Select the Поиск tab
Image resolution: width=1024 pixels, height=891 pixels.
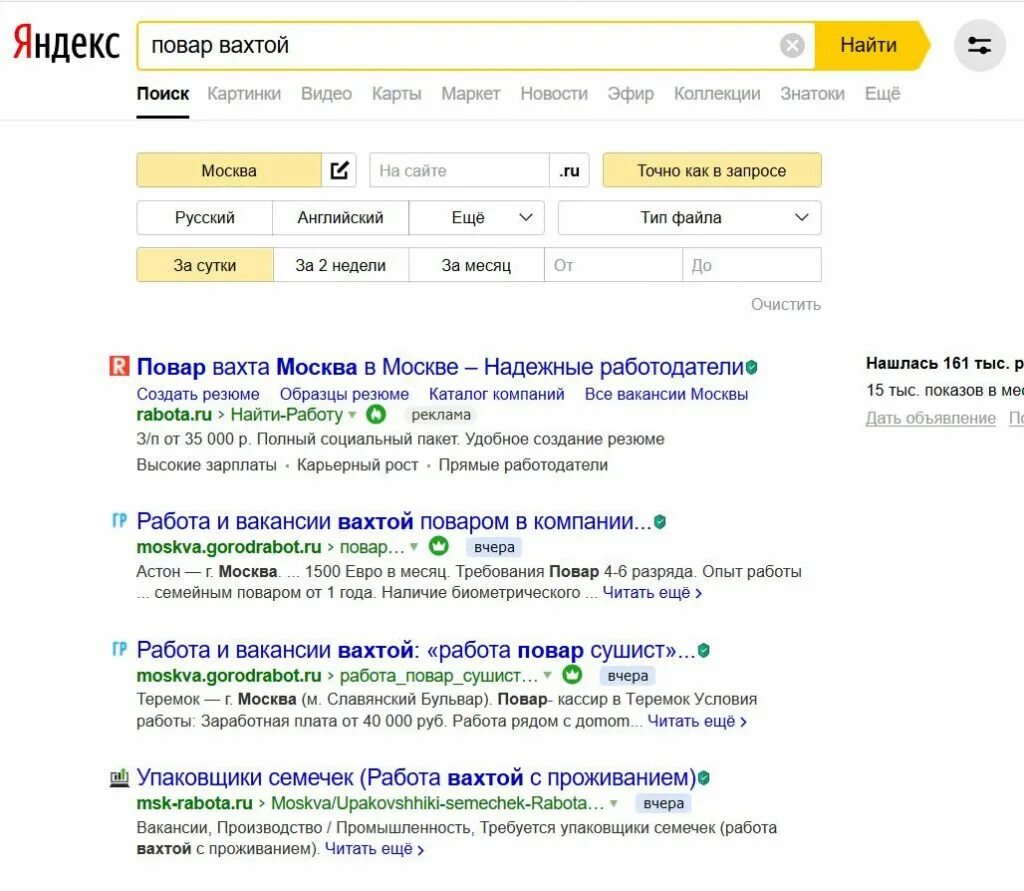tap(163, 93)
